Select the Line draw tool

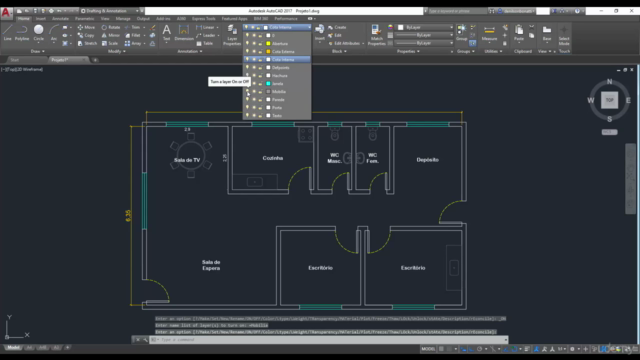7,33
